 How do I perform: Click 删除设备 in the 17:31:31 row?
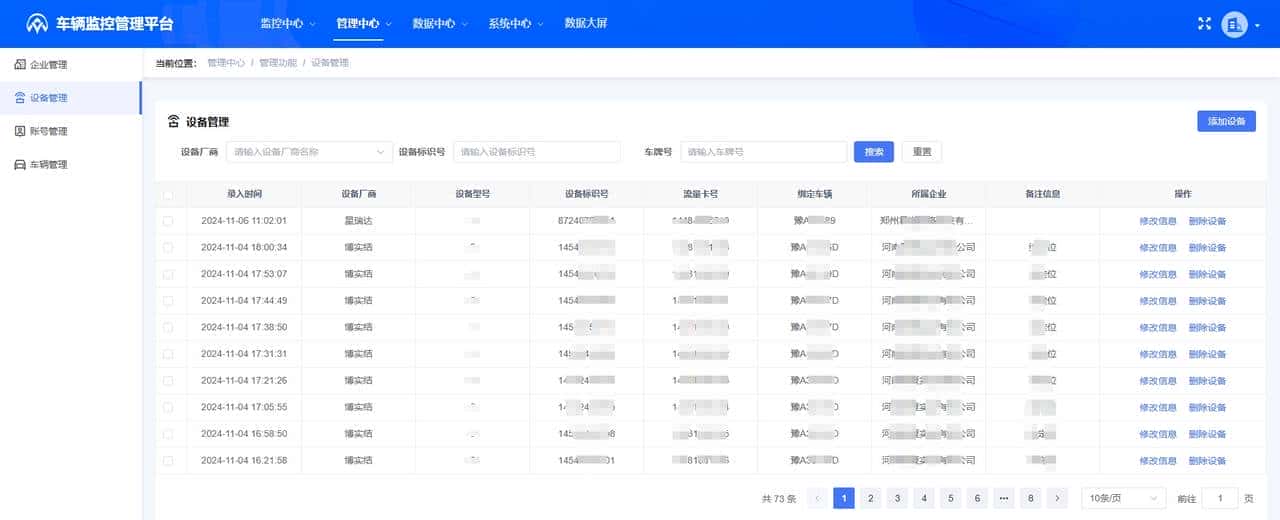coord(1207,354)
